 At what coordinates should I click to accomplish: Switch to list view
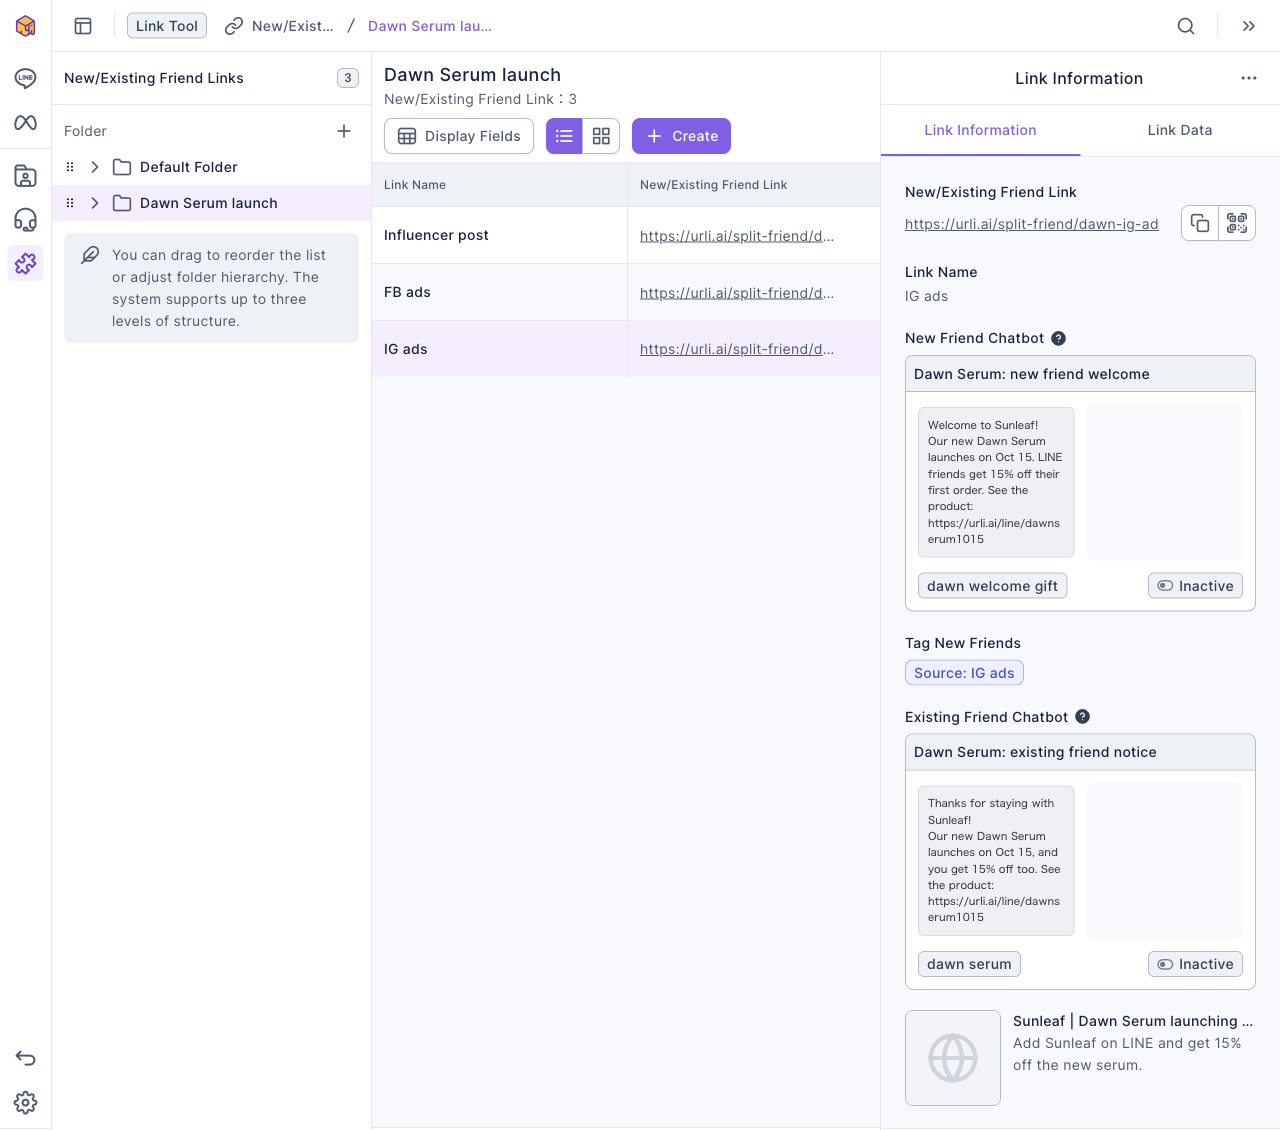click(x=564, y=136)
